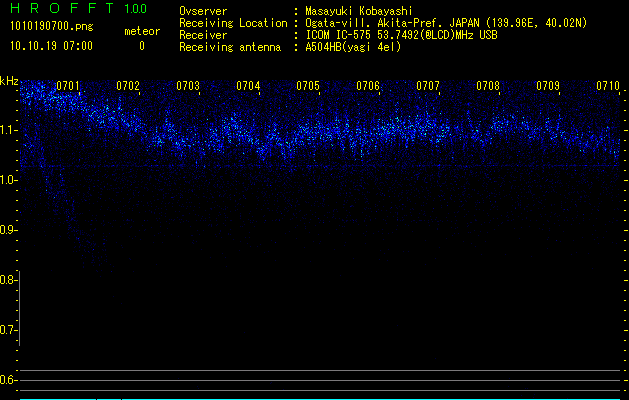Click the 1.0 frequency axis label

coord(7,180)
